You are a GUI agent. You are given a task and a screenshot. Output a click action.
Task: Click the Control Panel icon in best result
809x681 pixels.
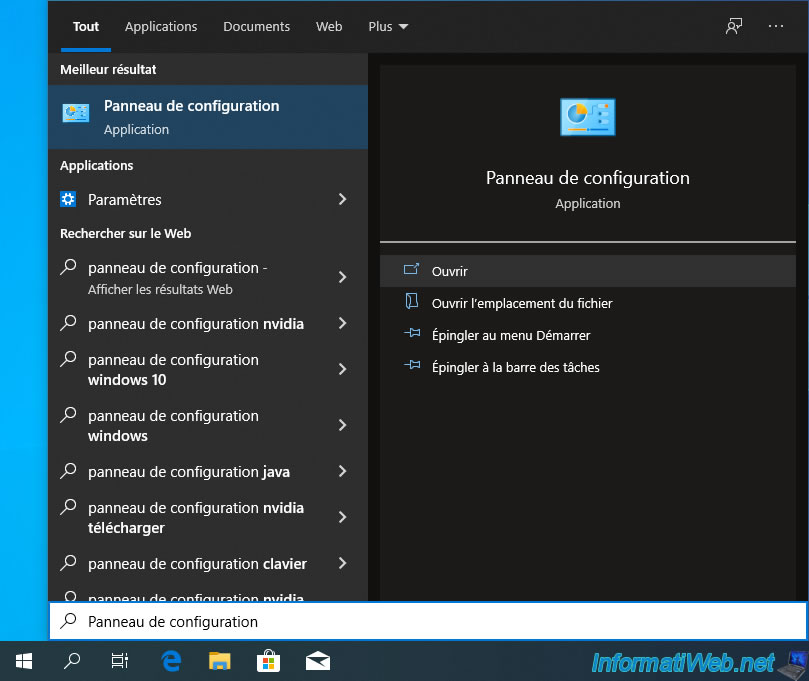click(75, 113)
